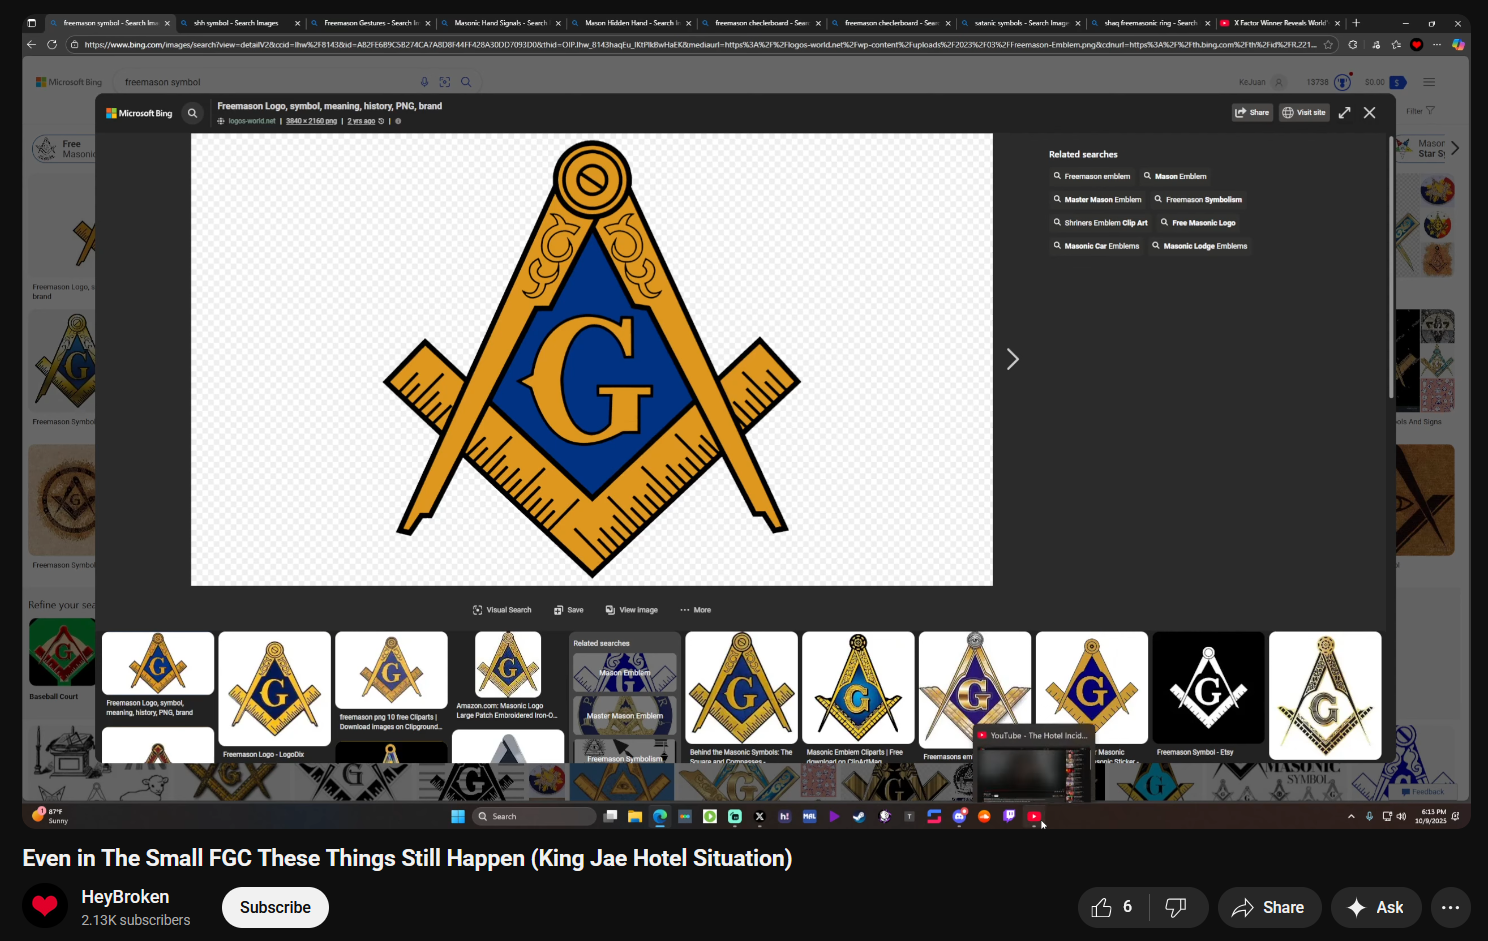
Task: Switch to the 'X Factor Winner Reveals' tab
Action: [1280, 23]
